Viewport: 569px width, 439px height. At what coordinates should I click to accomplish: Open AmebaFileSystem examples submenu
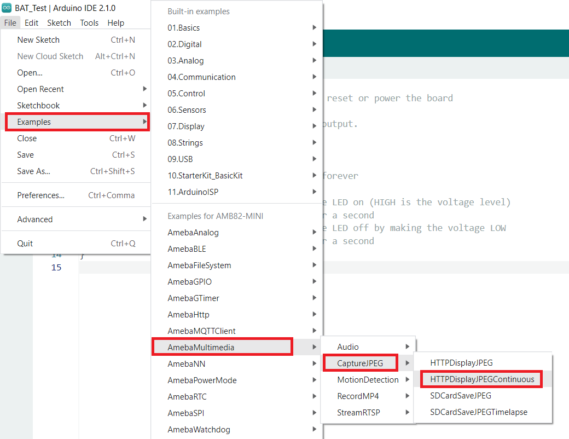(237, 265)
